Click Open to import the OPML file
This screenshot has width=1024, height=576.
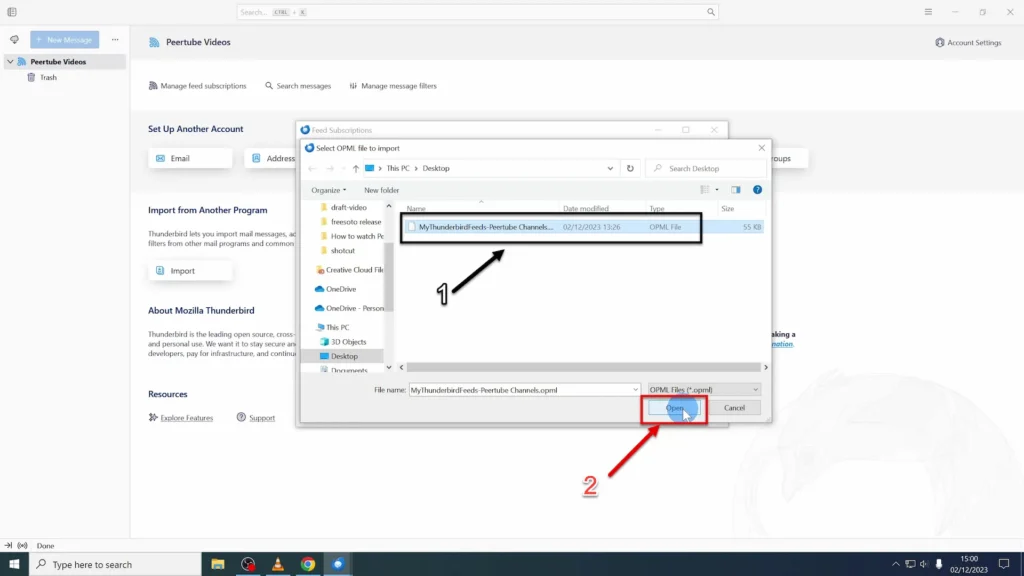pos(674,408)
